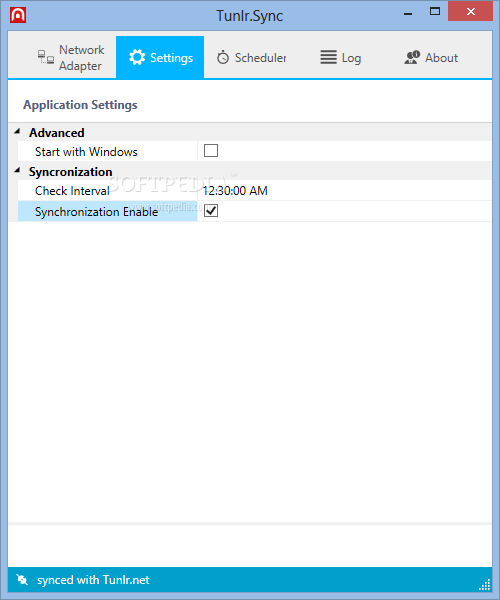This screenshot has width=500, height=600.
Task: Close the Tunlr.Sync window
Action: [471, 11]
